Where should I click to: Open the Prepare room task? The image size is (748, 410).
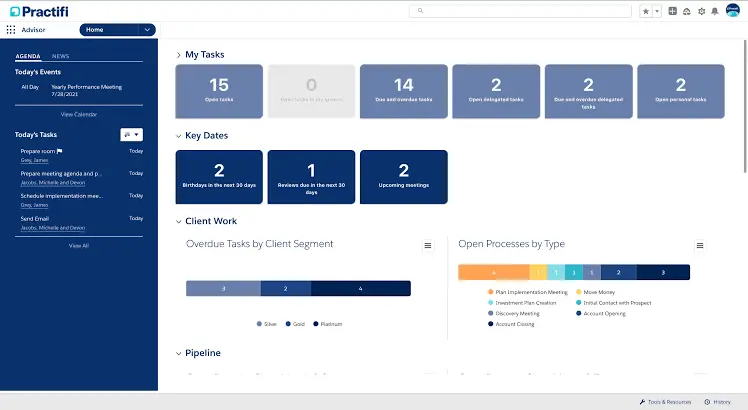pos(38,151)
